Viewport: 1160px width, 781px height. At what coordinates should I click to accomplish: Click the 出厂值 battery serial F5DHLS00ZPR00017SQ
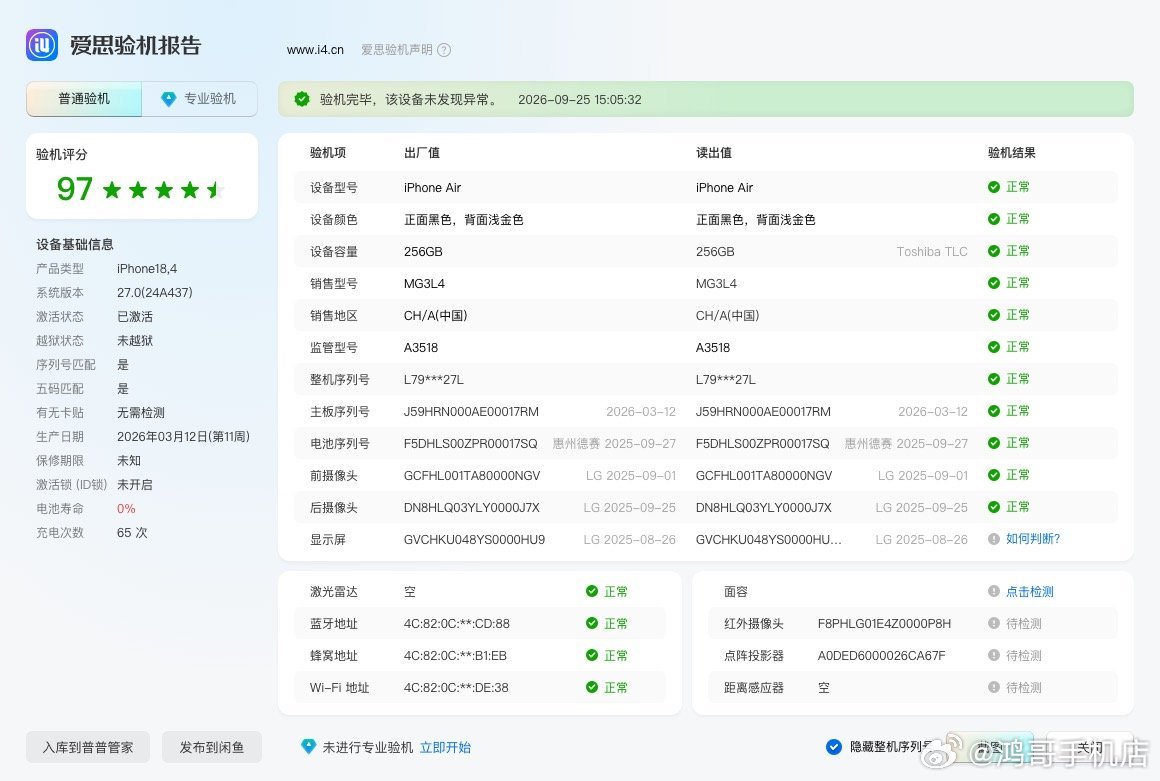pyautogui.click(x=471, y=444)
